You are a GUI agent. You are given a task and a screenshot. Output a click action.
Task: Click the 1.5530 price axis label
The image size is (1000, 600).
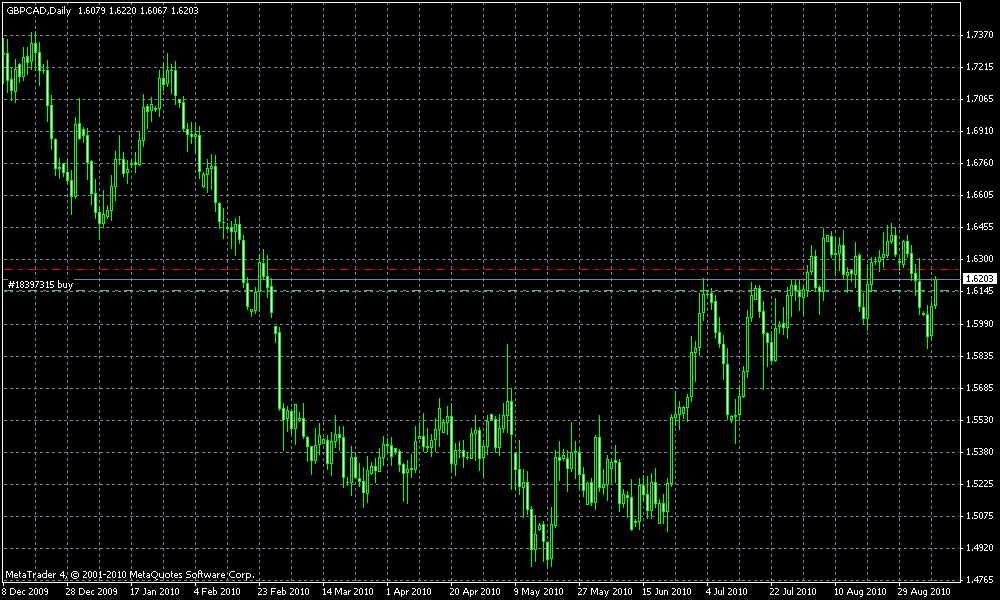[980, 420]
